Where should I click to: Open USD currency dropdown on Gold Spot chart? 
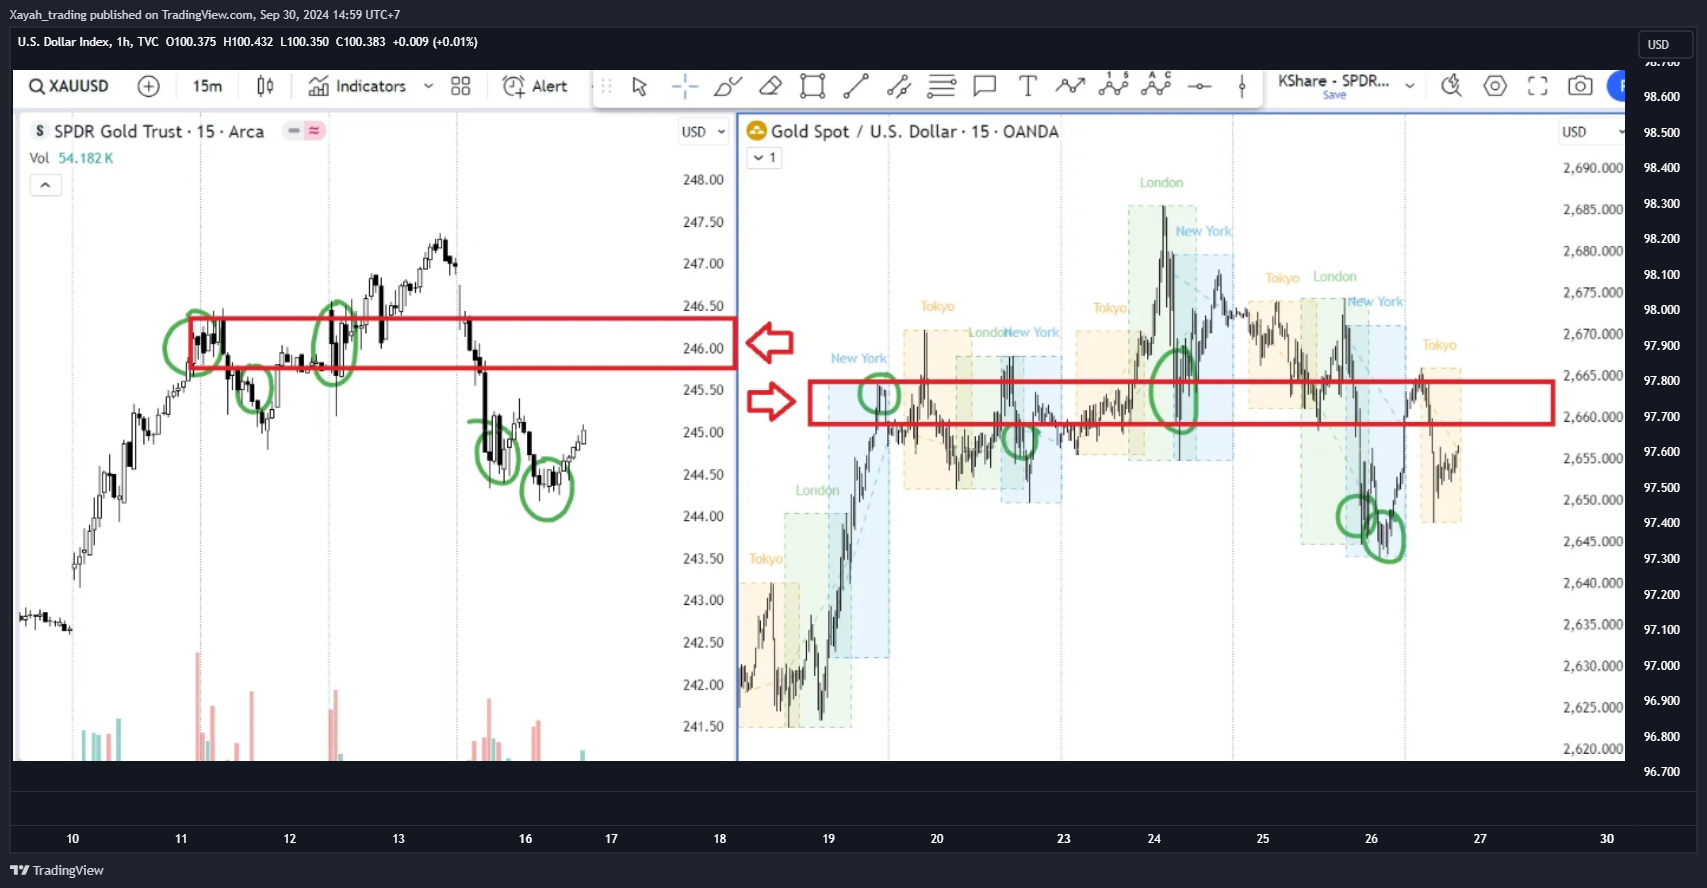[x=1590, y=132]
